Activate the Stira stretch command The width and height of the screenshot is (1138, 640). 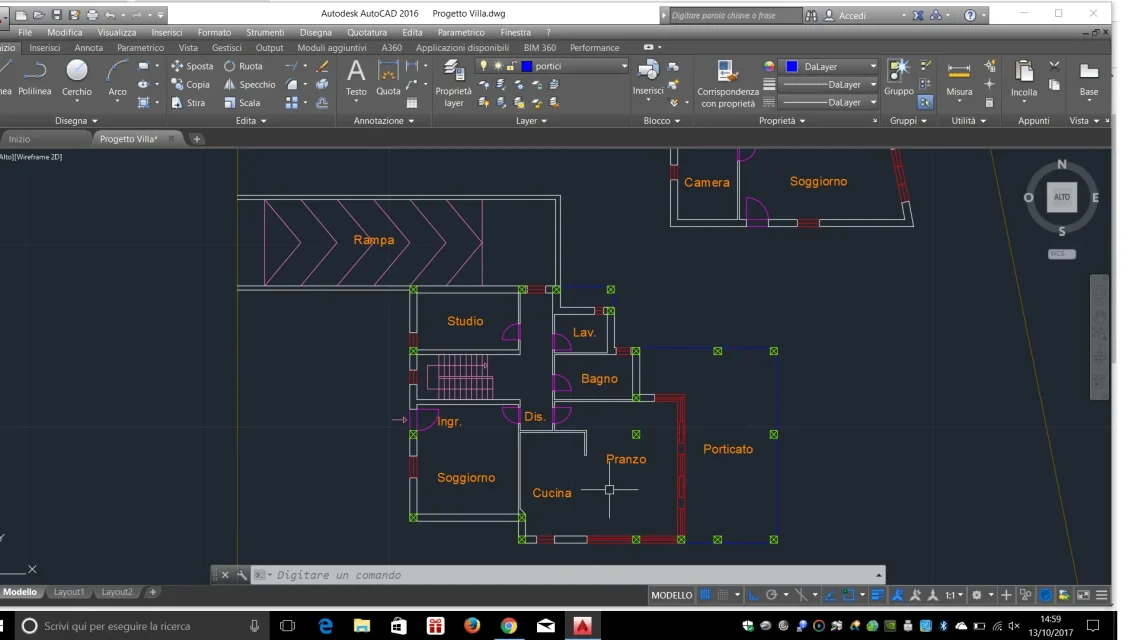coord(188,102)
